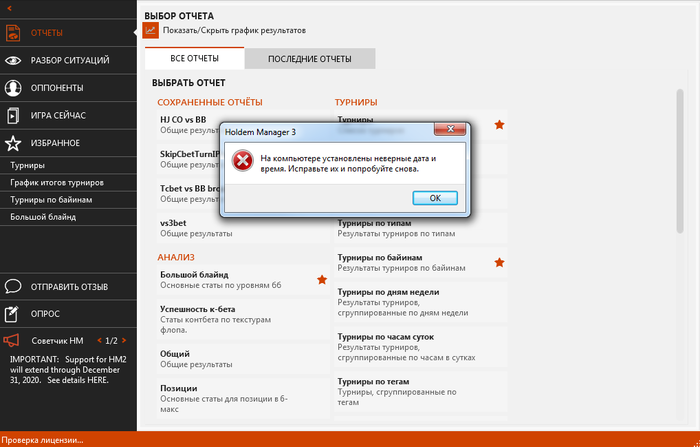Select the Турниры по типам report
Screen dimensions: 700x447
click(x=421, y=228)
